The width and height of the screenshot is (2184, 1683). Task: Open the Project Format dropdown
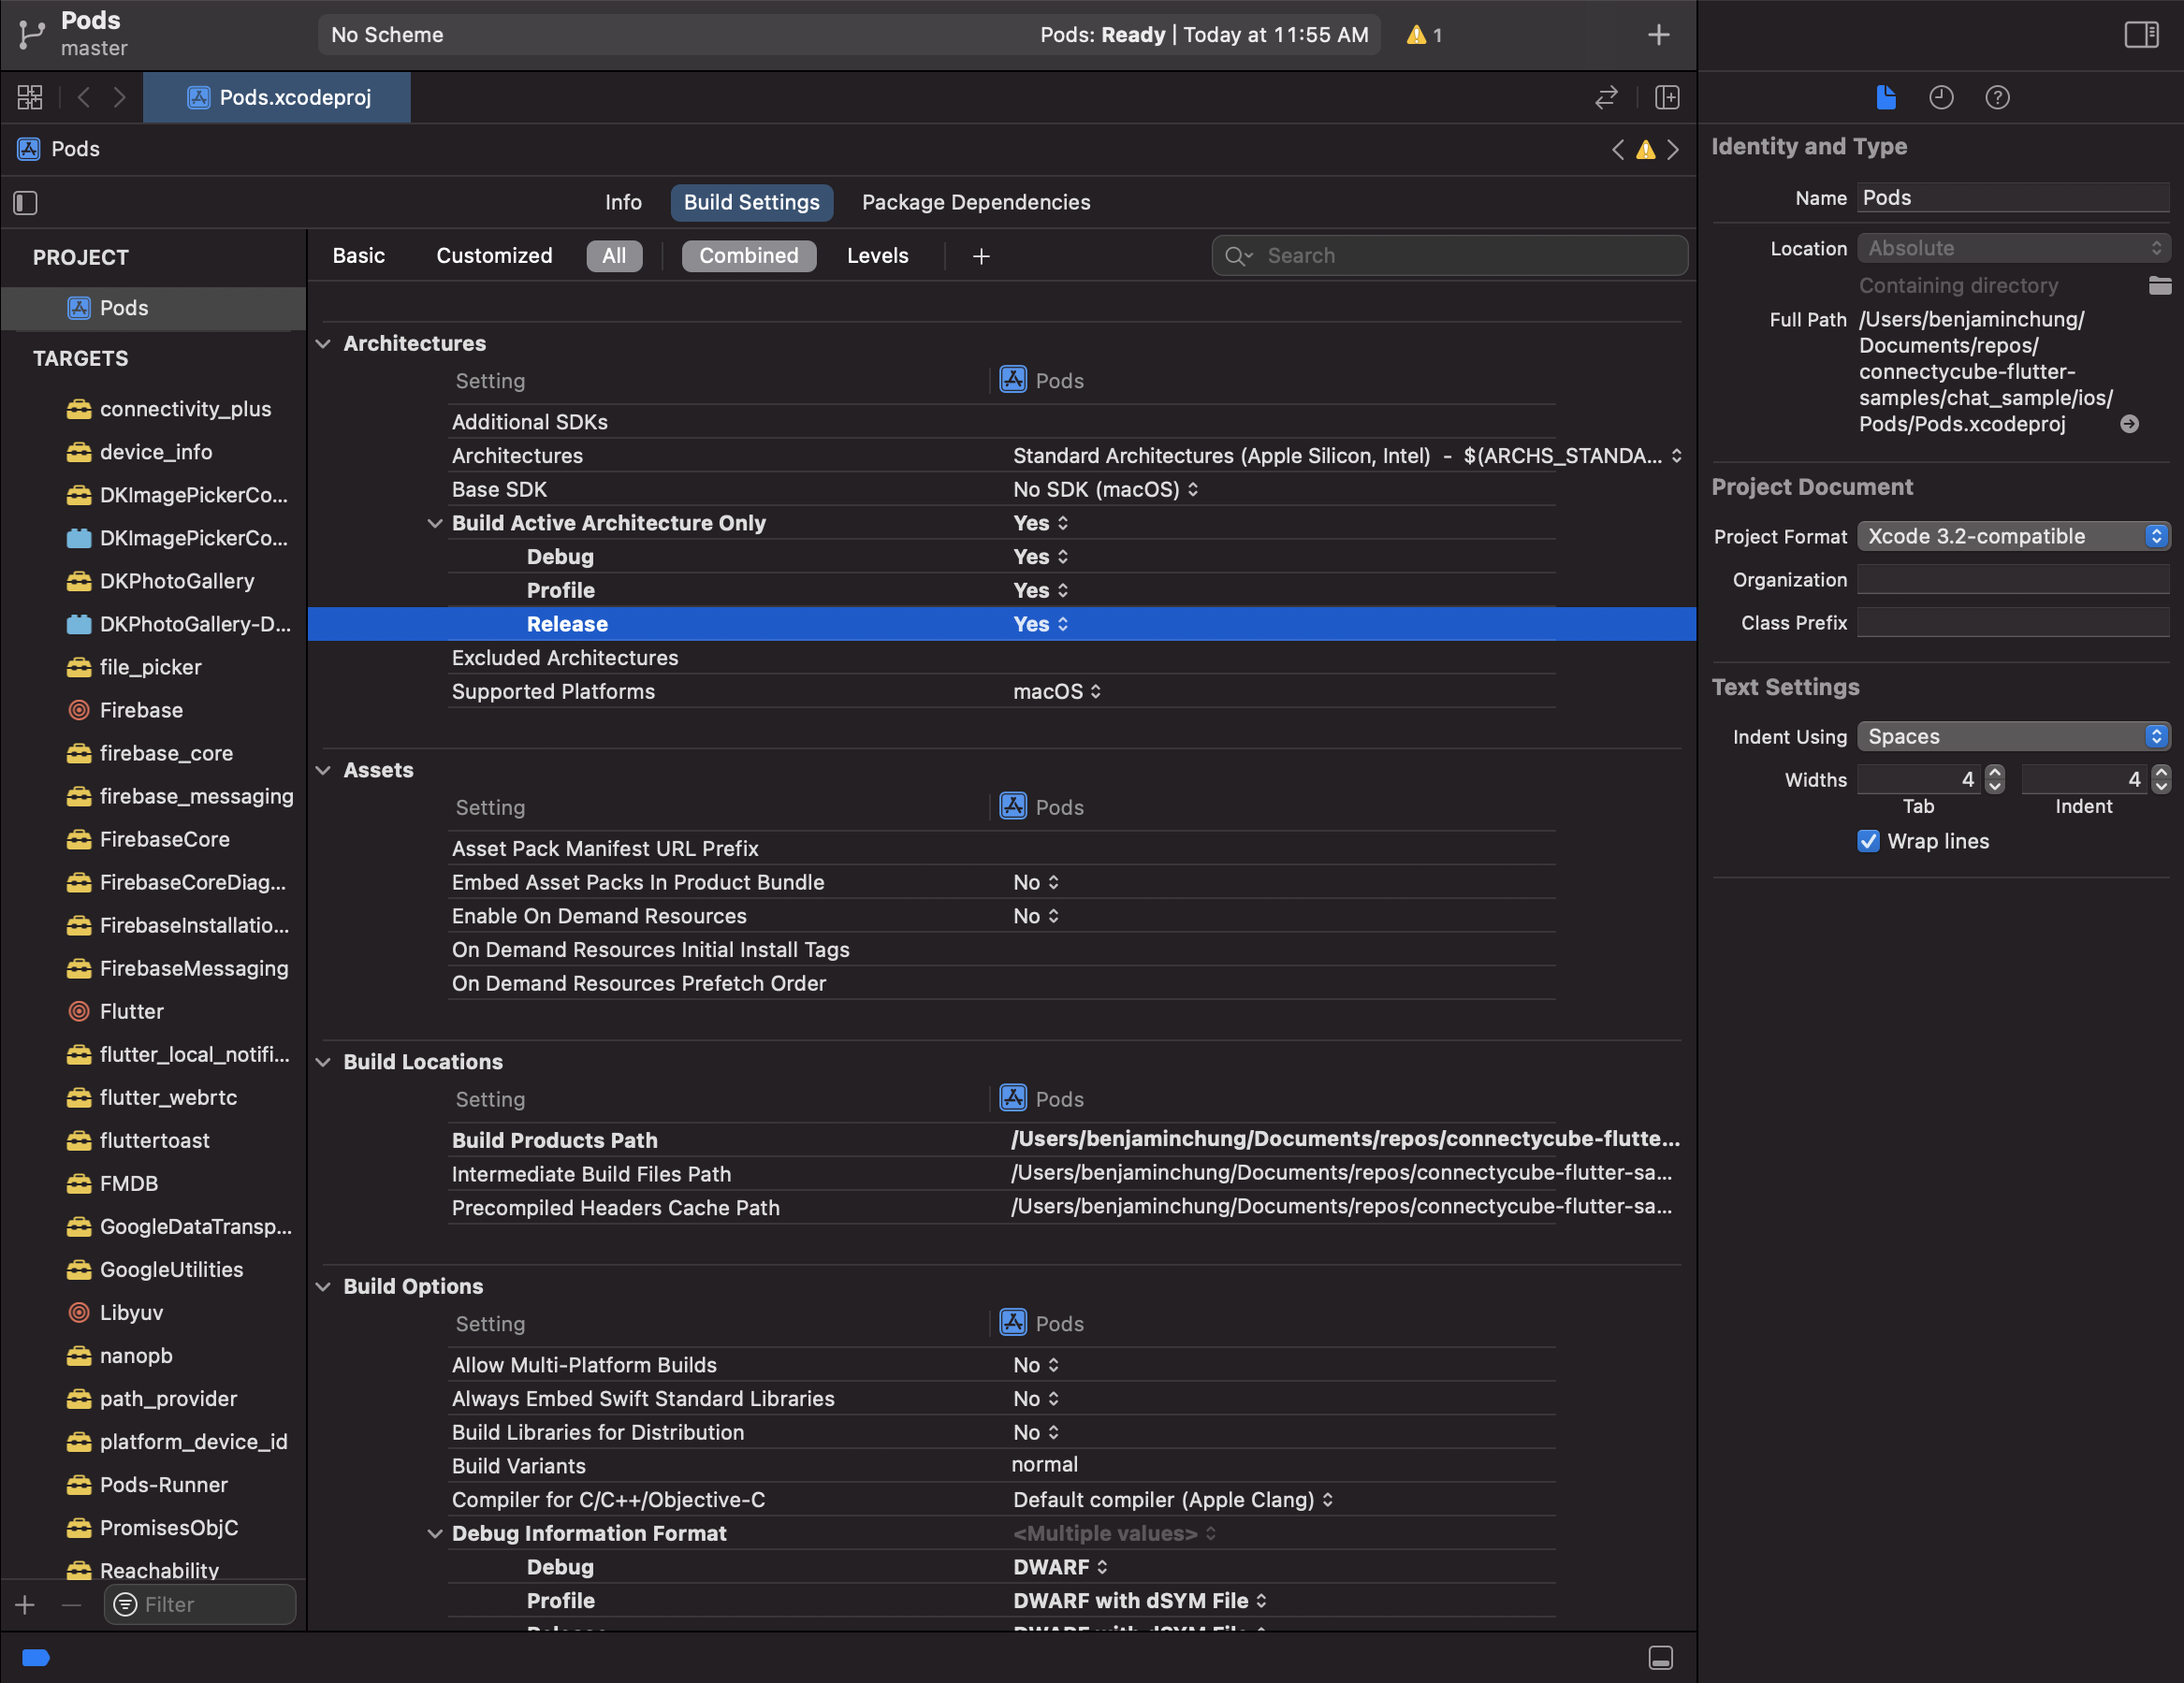2012,536
